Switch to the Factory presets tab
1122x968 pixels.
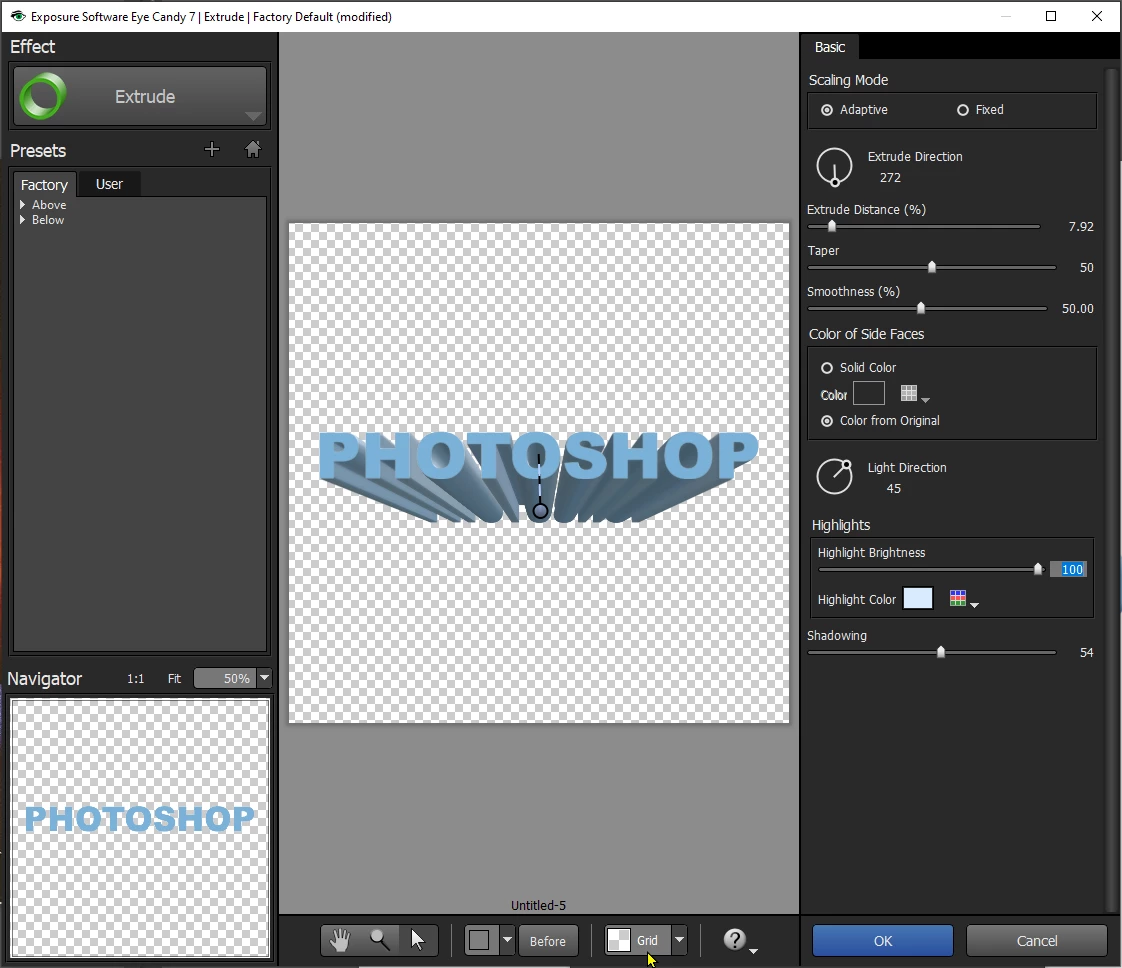pyautogui.click(x=44, y=185)
